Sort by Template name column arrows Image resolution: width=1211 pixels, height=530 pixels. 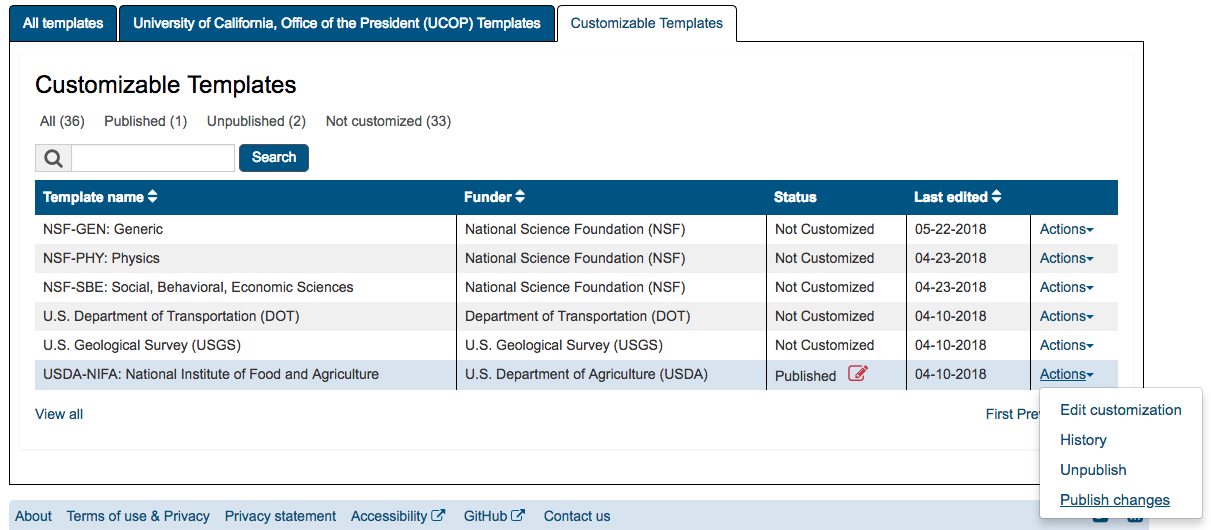[152, 197]
